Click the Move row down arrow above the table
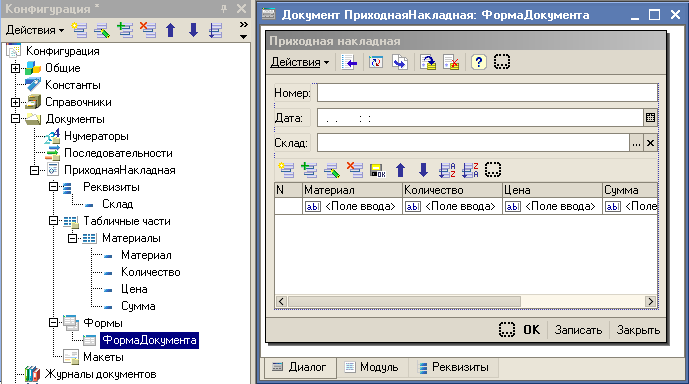Screen dimensions: 689x384 click(423, 170)
